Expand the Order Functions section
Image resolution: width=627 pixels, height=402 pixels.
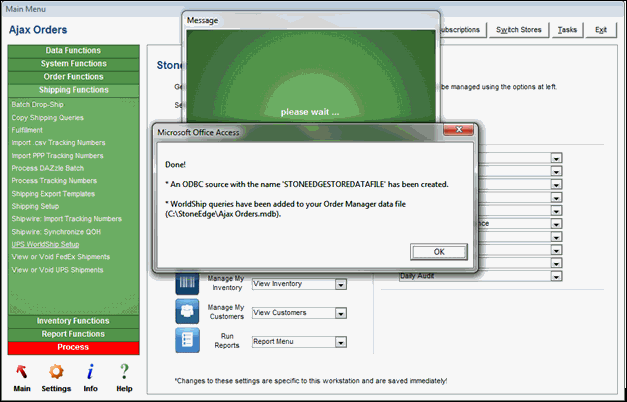[73, 77]
